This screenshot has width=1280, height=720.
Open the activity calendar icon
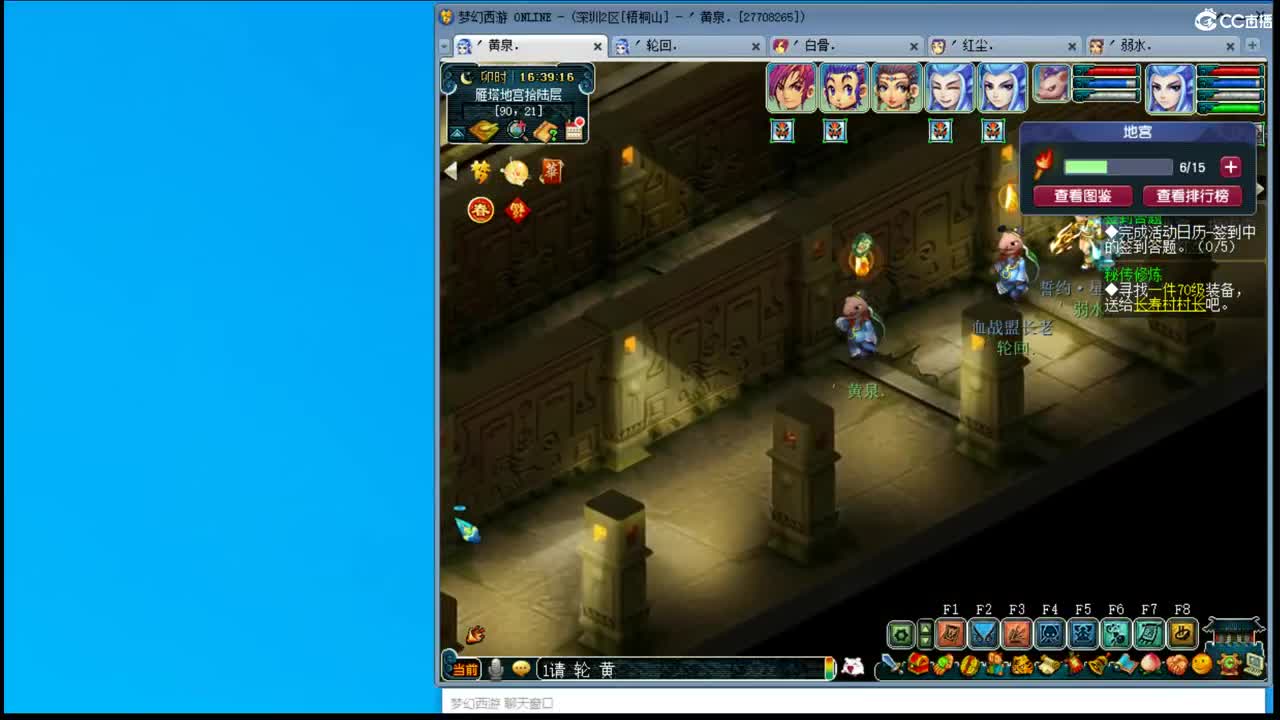(x=574, y=129)
